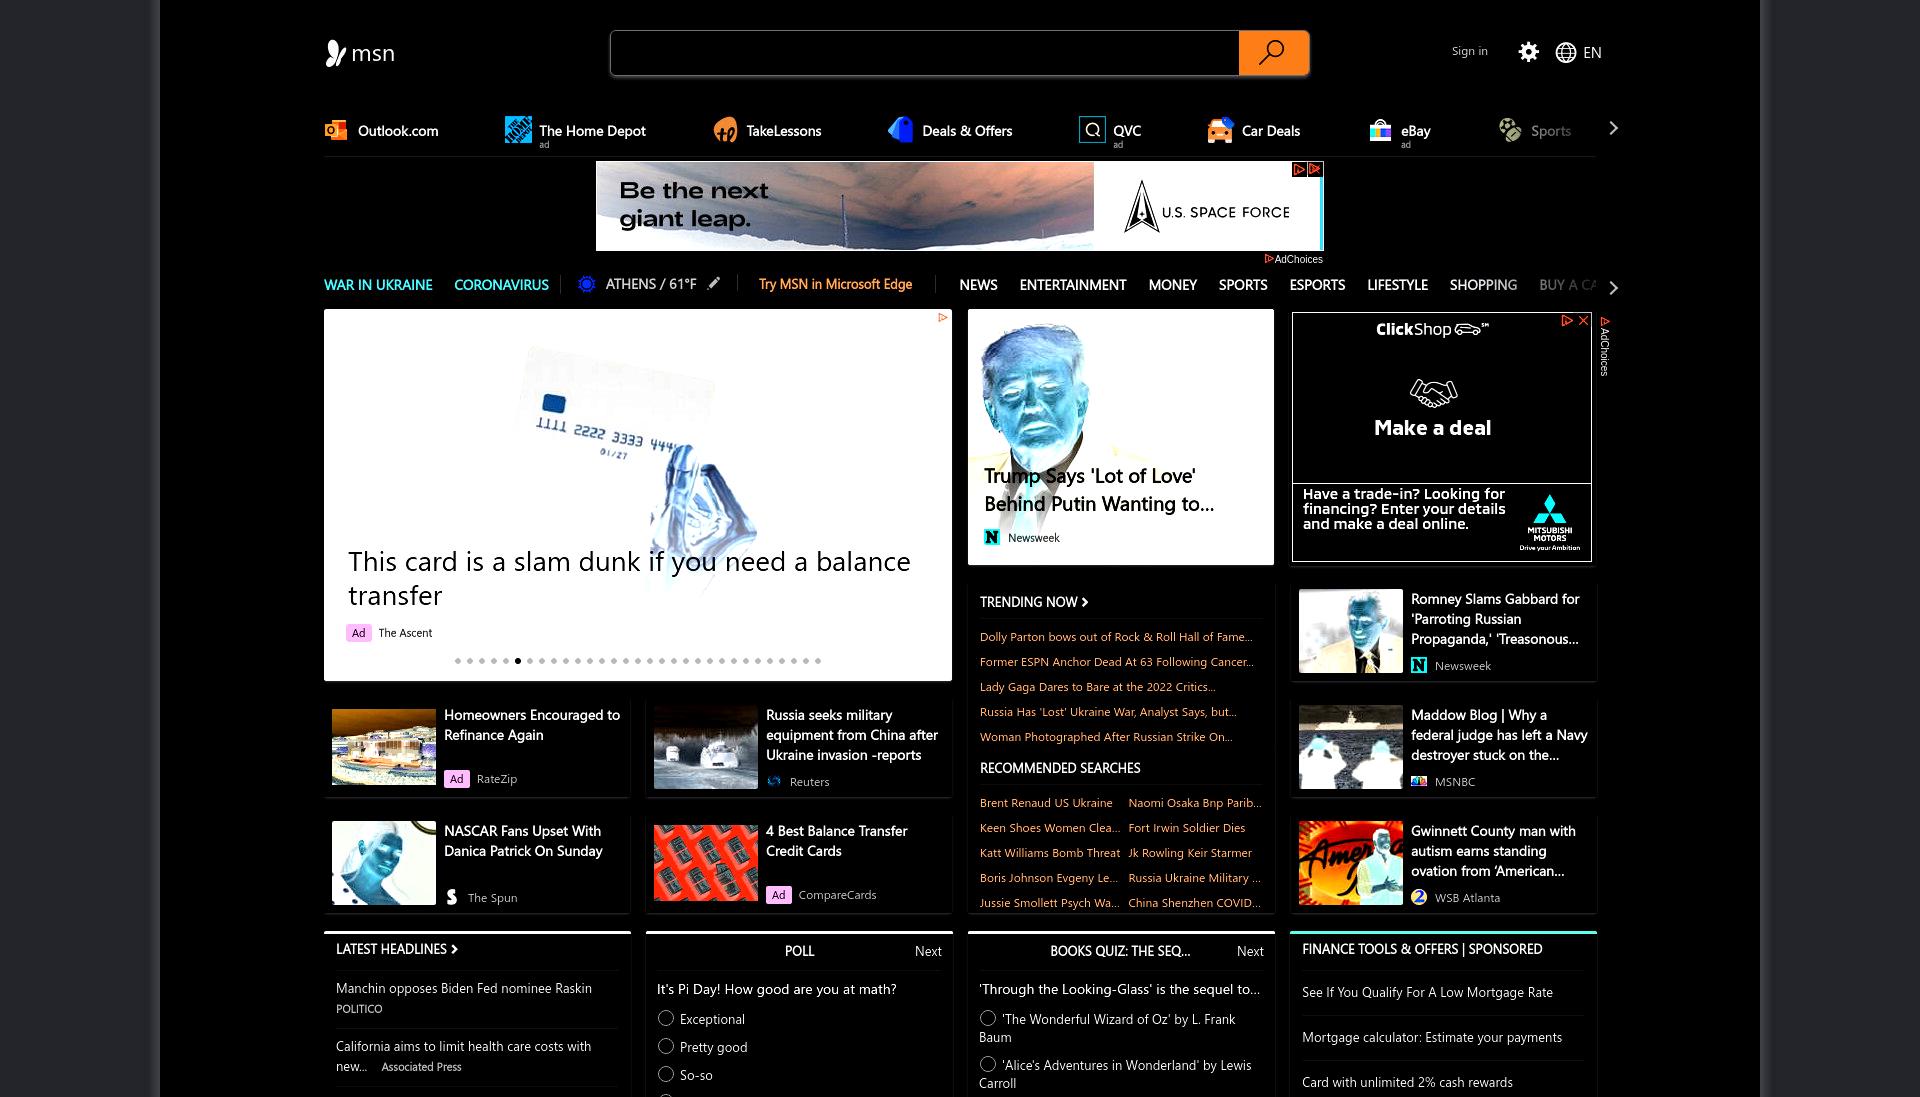
Task: Click the TakeLessons orange icon
Action: (x=725, y=130)
